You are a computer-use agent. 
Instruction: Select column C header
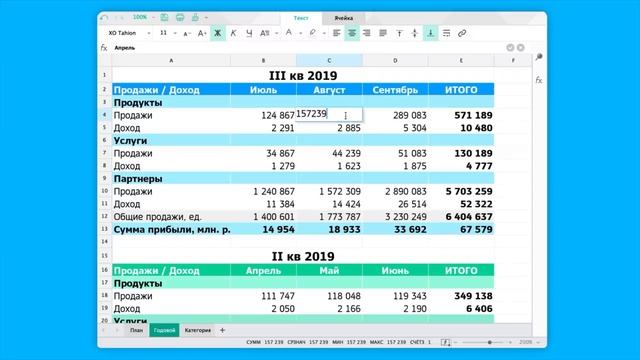tap(329, 60)
